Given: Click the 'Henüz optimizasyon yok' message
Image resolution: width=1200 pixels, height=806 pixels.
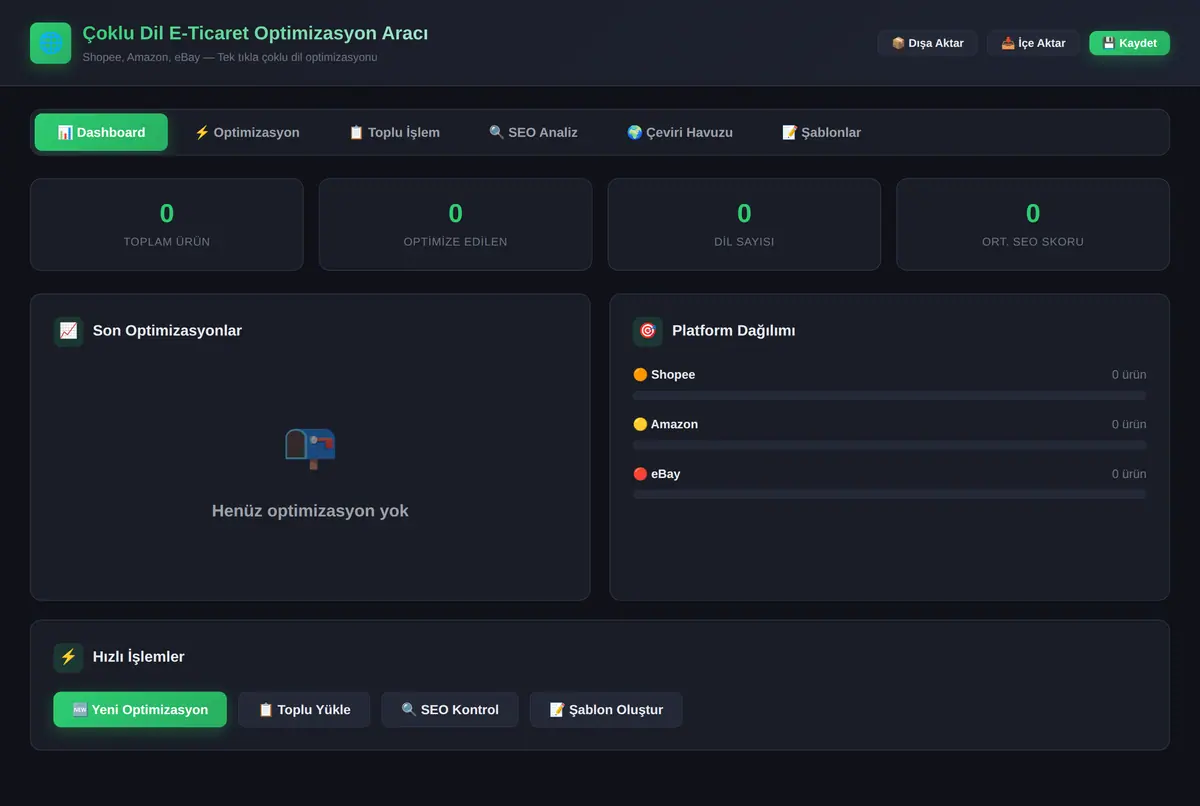Looking at the screenshot, I should click(310, 511).
